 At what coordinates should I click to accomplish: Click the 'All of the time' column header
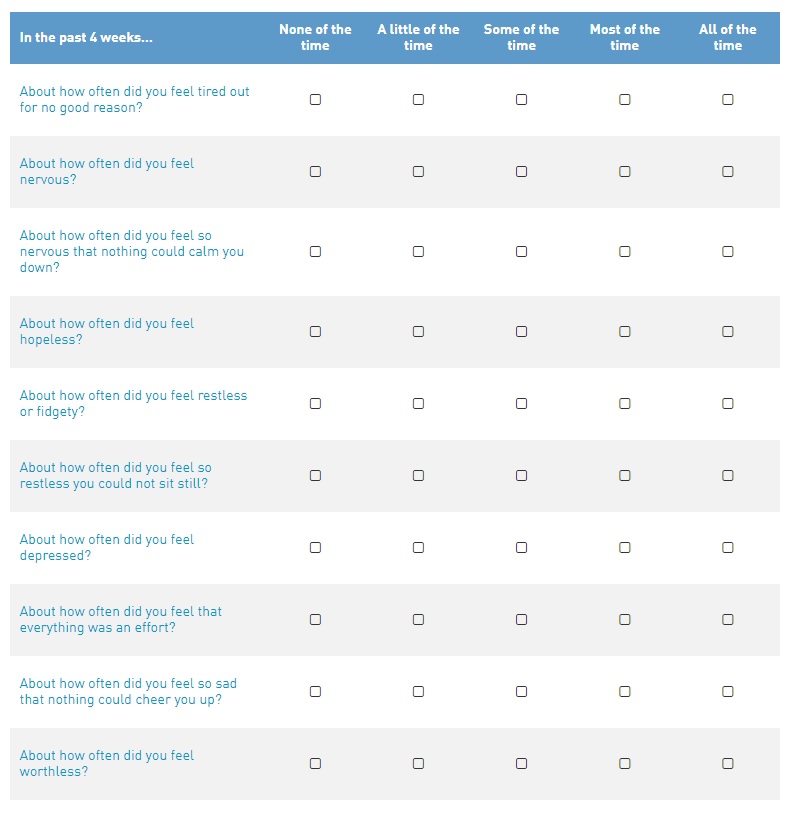(x=728, y=37)
